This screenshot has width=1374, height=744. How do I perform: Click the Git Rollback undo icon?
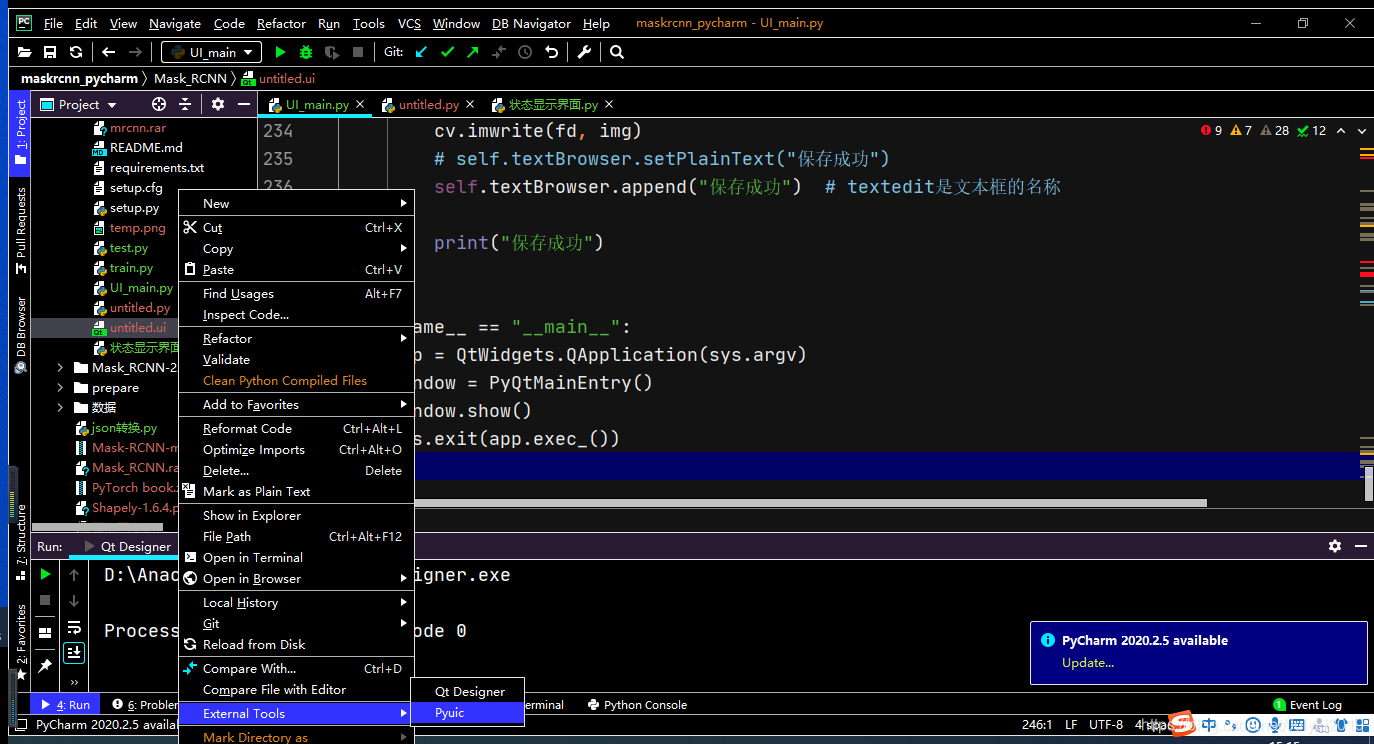[551, 52]
